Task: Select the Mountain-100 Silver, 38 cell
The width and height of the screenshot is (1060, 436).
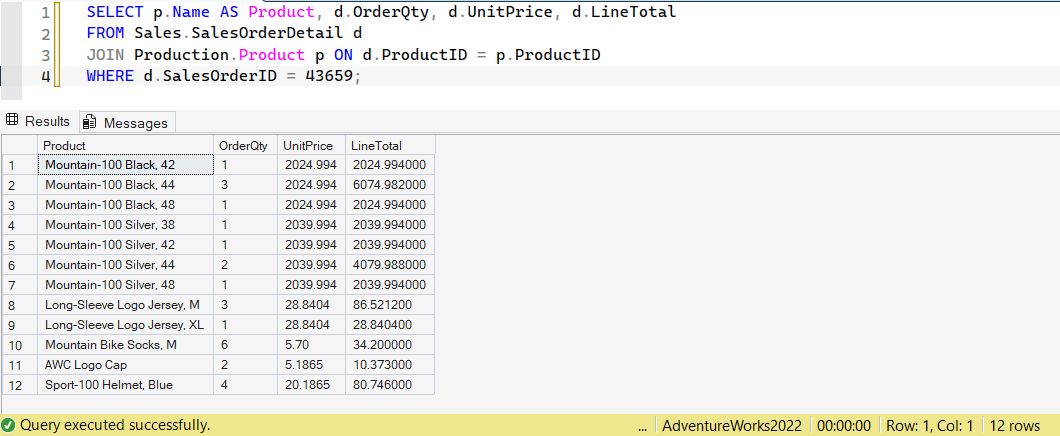Action: 126,224
